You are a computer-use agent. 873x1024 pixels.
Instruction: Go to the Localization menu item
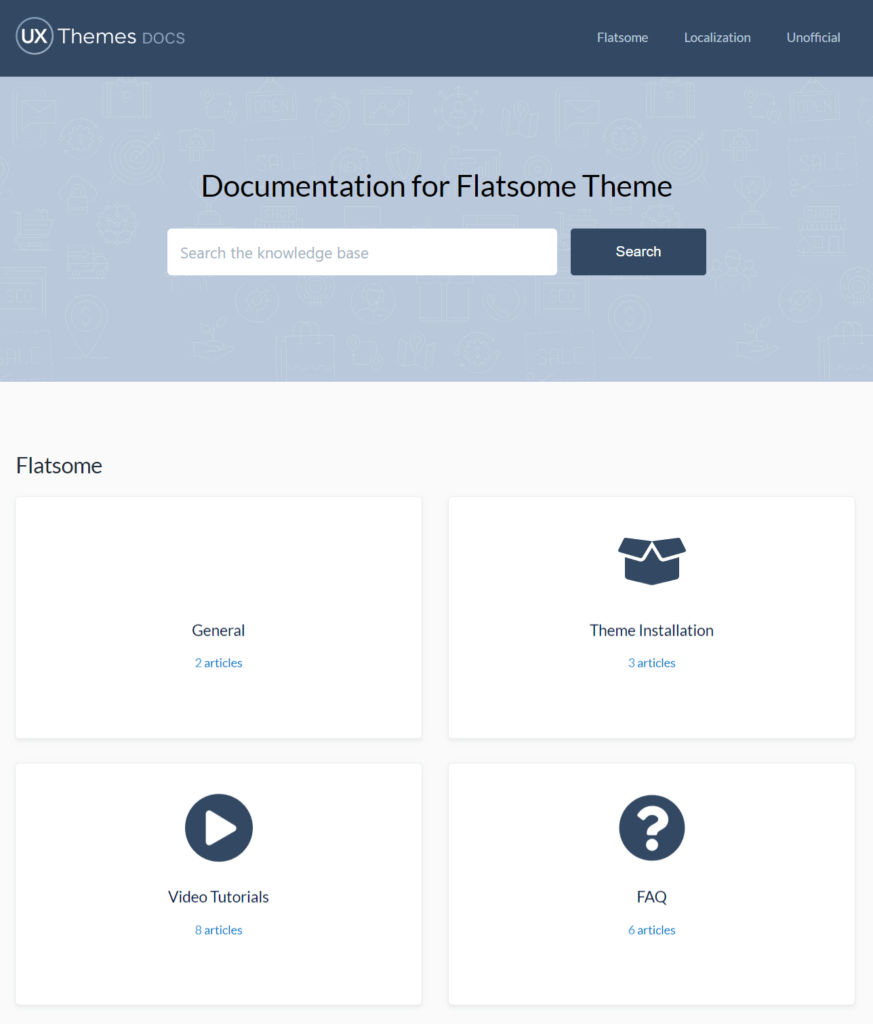pos(717,38)
